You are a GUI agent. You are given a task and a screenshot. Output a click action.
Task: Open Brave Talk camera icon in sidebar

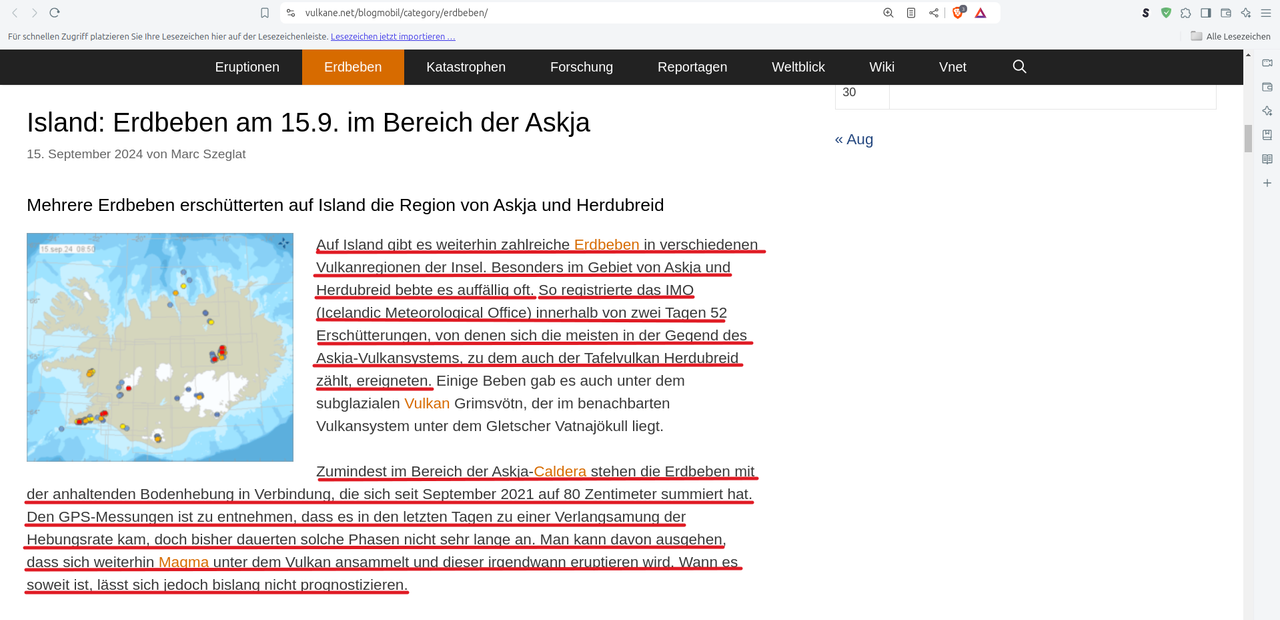pos(1267,63)
